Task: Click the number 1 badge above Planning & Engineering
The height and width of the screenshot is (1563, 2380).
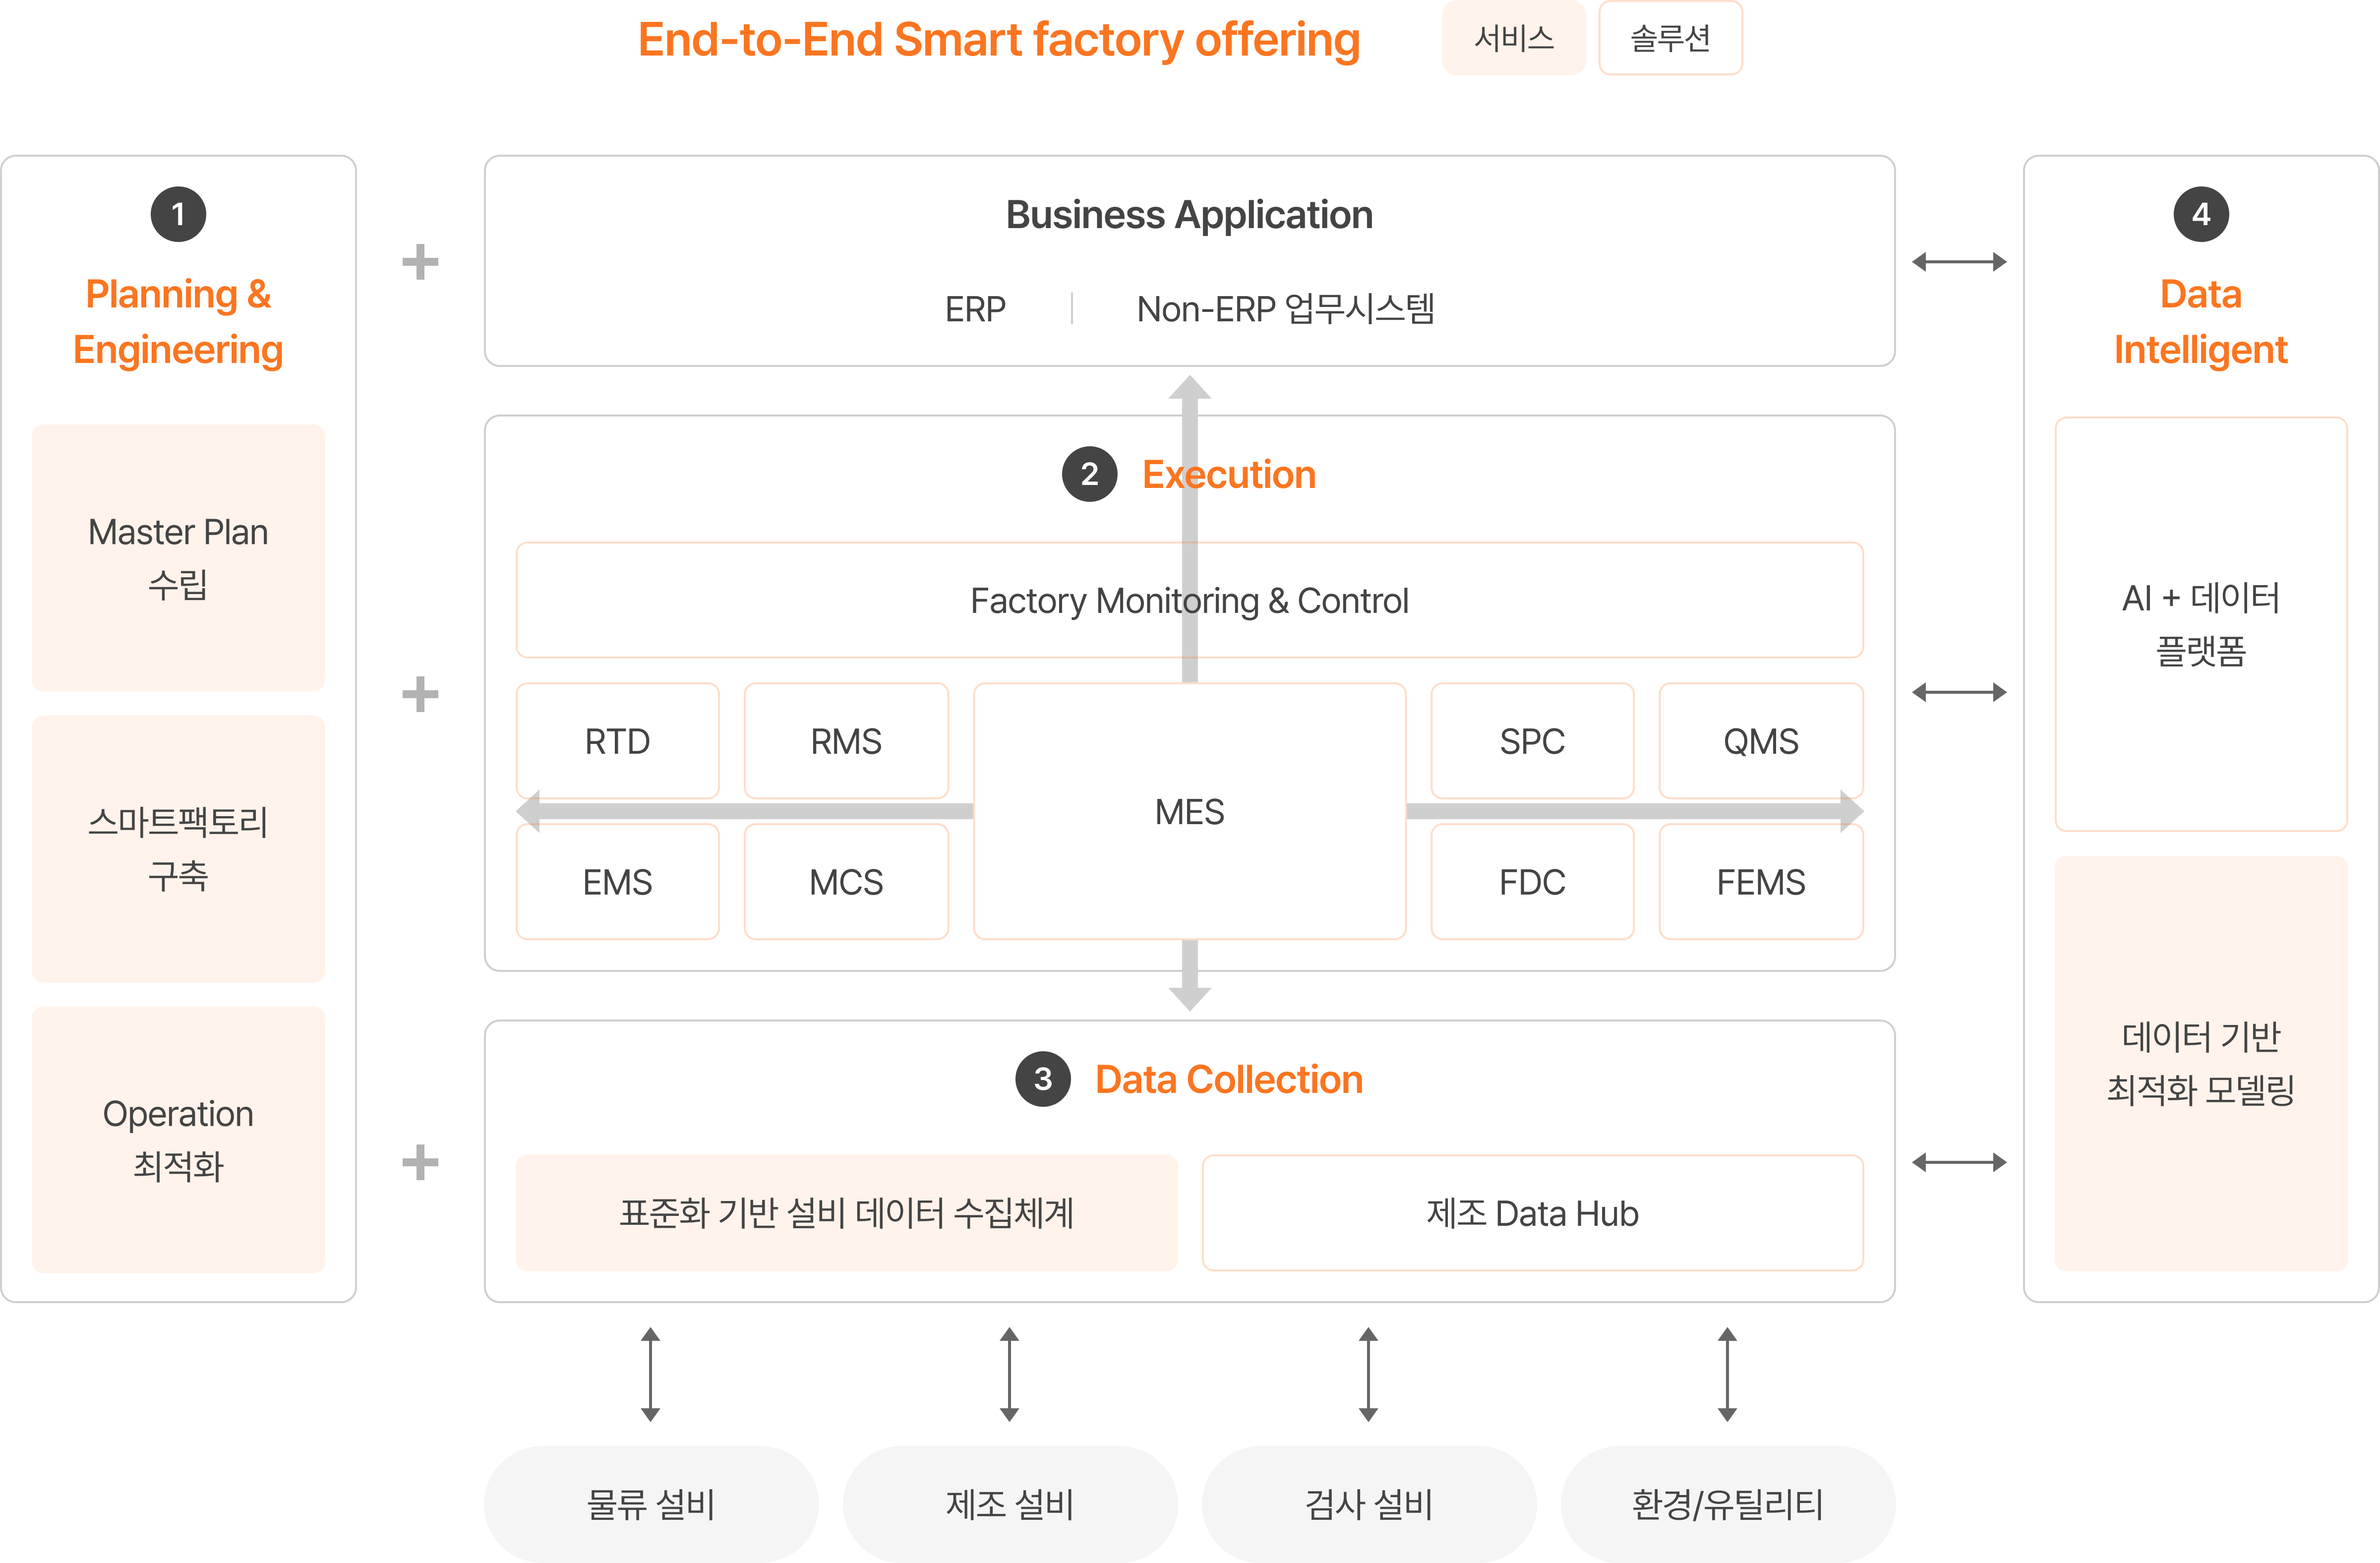Action: click(x=178, y=214)
